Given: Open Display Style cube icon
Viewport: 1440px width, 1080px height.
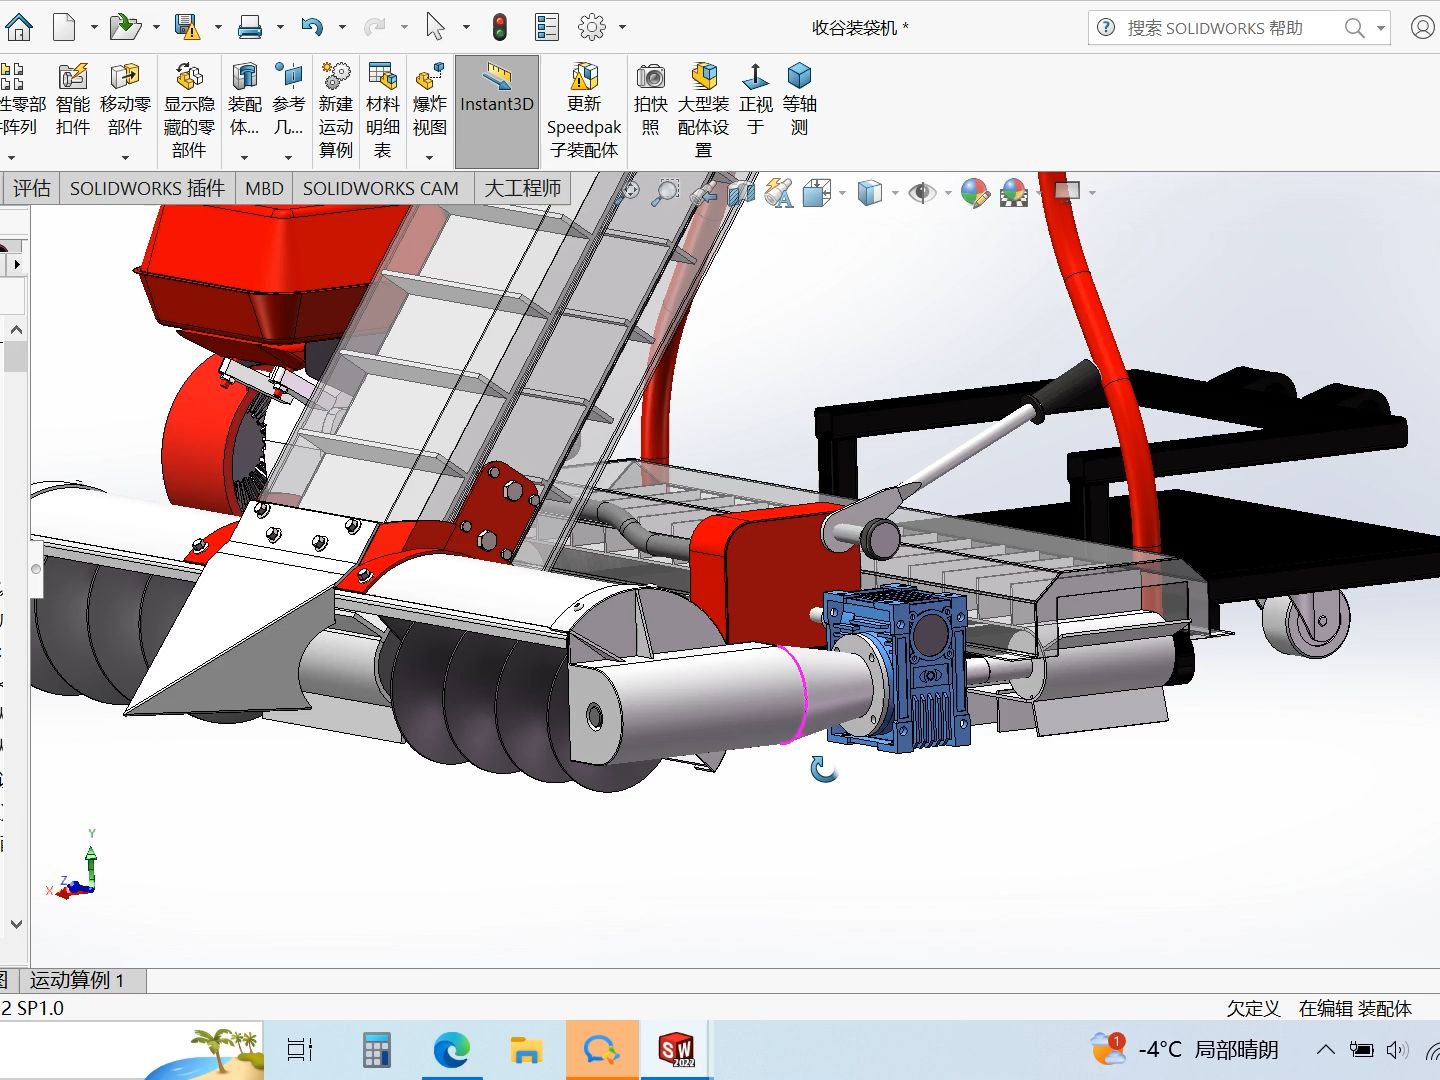Looking at the screenshot, I should 870,192.
